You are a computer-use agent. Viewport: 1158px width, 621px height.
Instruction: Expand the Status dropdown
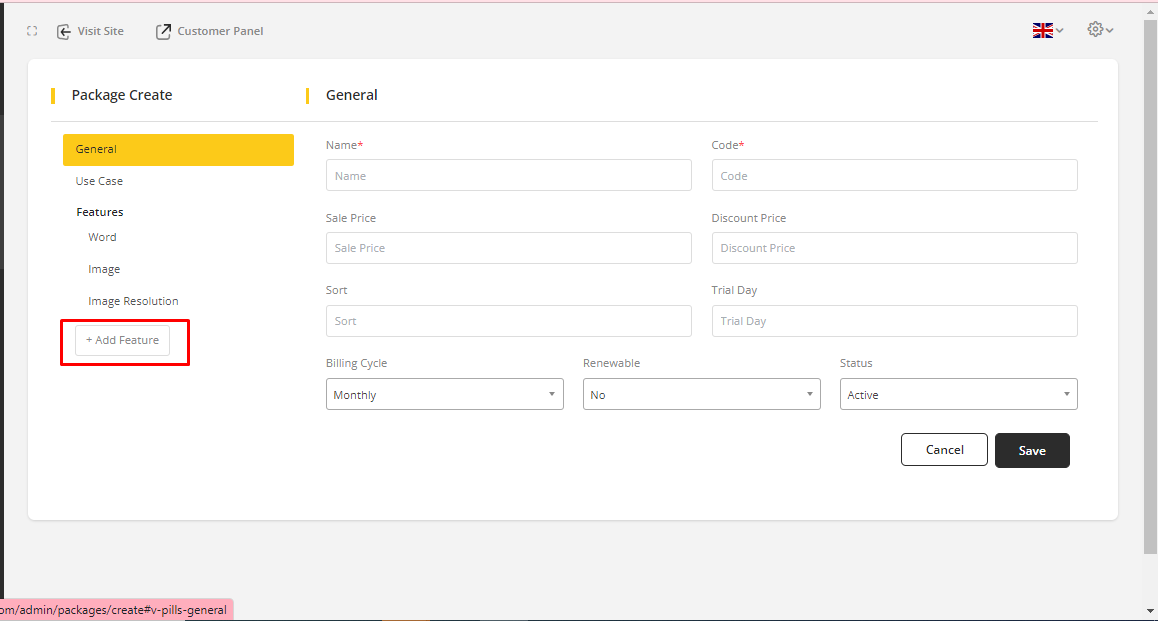pyautogui.click(x=958, y=394)
